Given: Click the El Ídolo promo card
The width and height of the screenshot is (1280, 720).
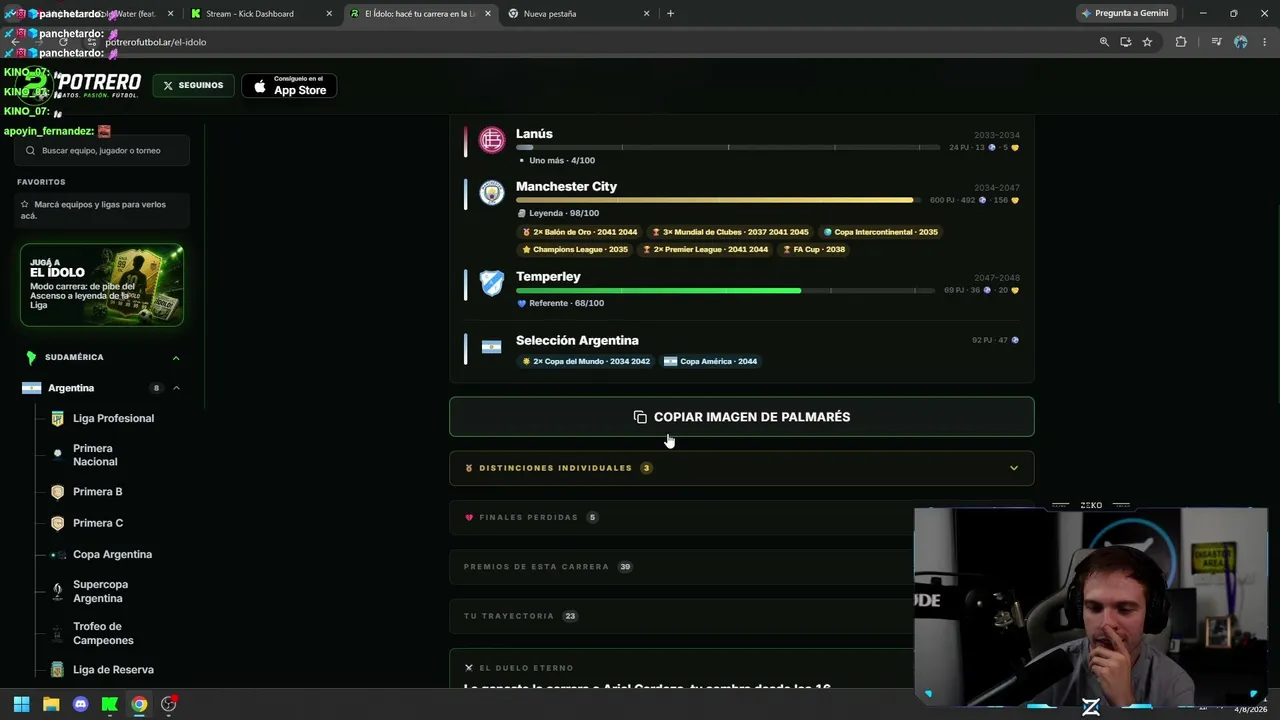Looking at the screenshot, I should coord(102,285).
